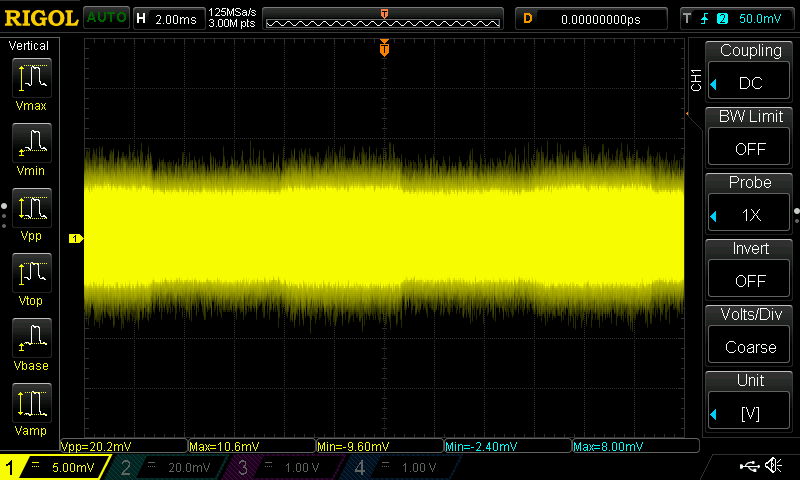Click the AUTO trigger status button
This screenshot has width=800, height=480.
[105, 18]
